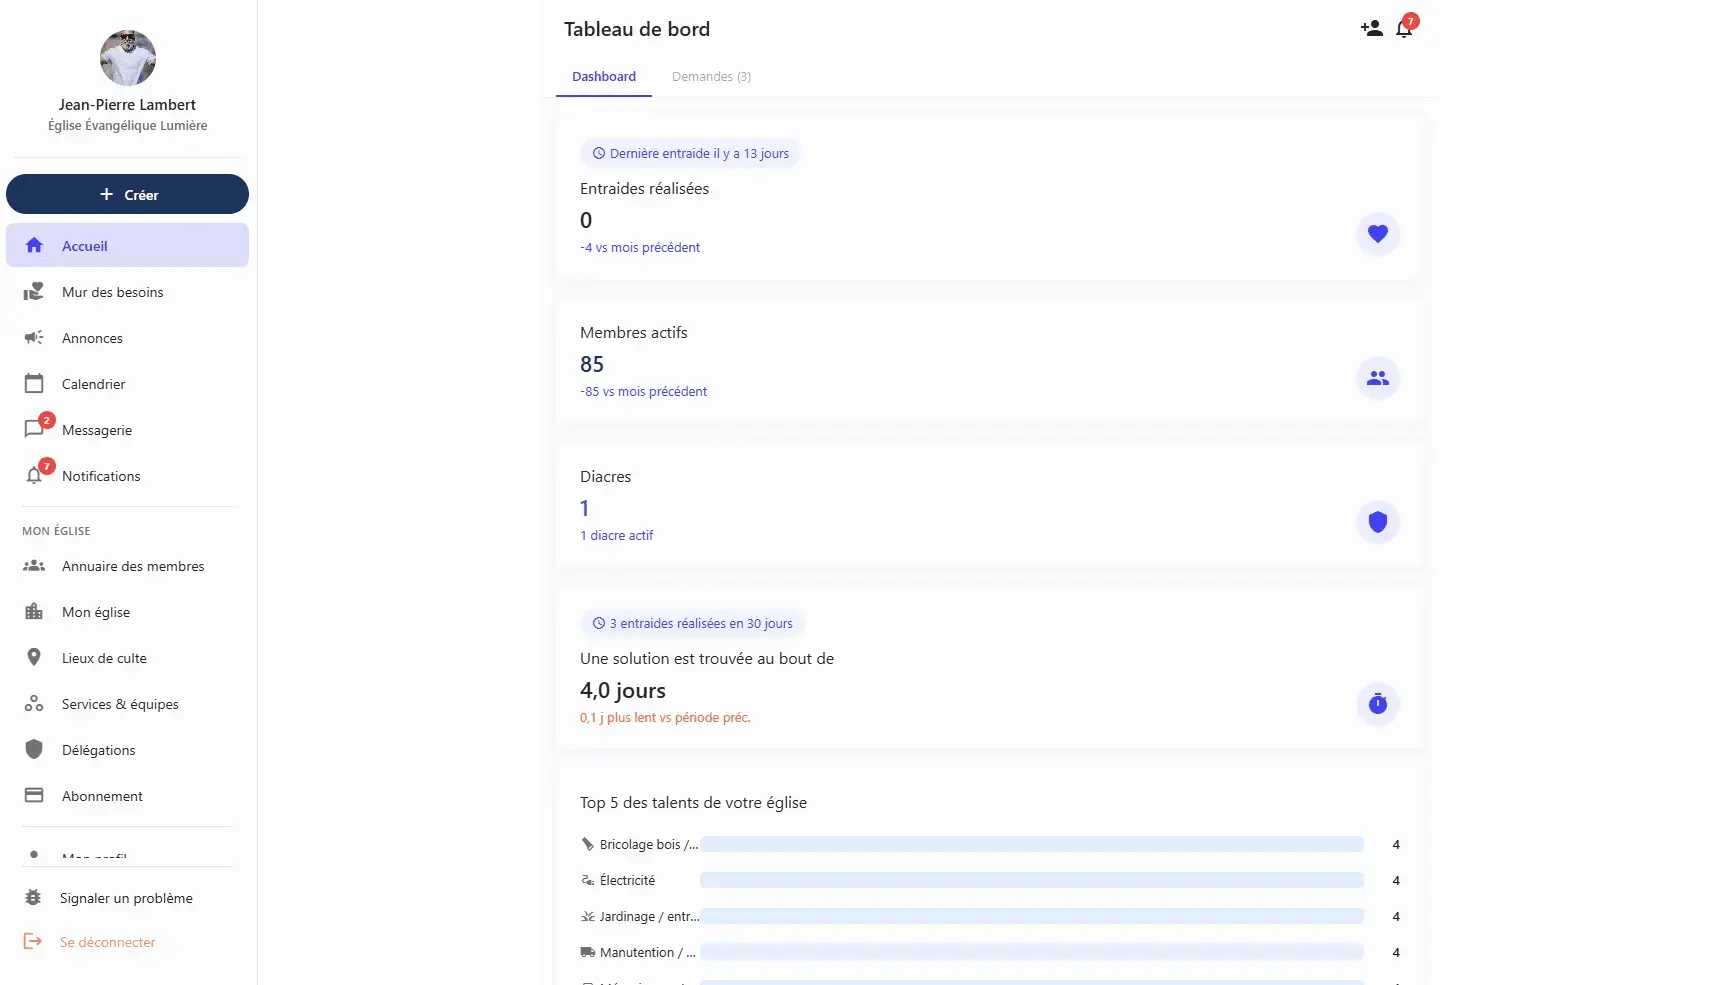Open Mur des besoins menu item
Viewport: 1720px width, 985px height.
coord(127,292)
